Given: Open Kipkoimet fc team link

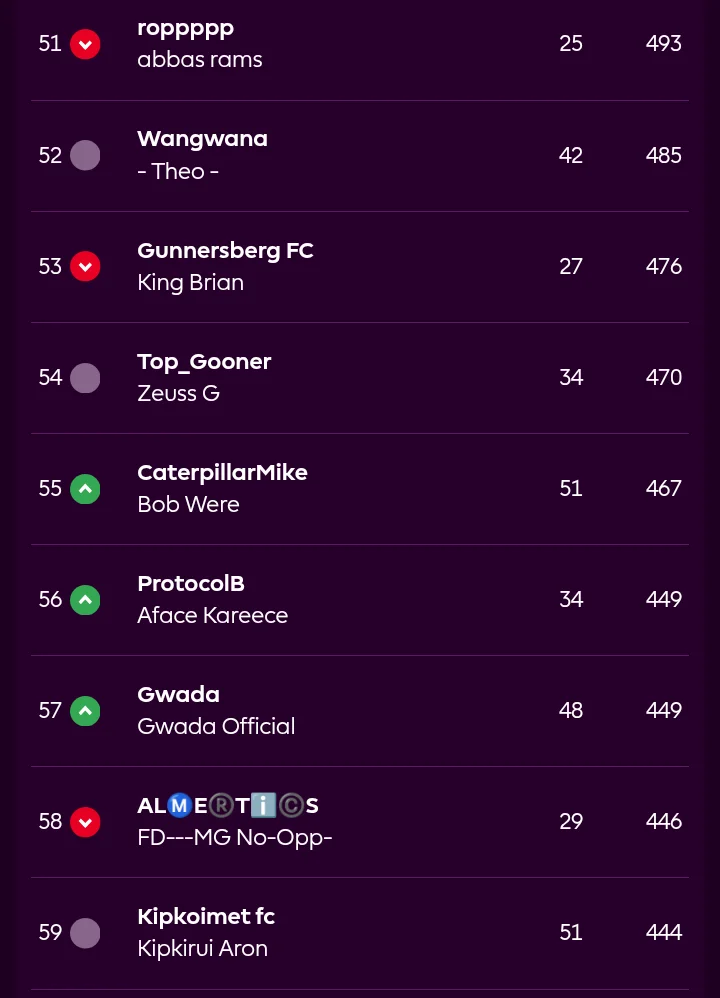Looking at the screenshot, I should click(206, 916).
